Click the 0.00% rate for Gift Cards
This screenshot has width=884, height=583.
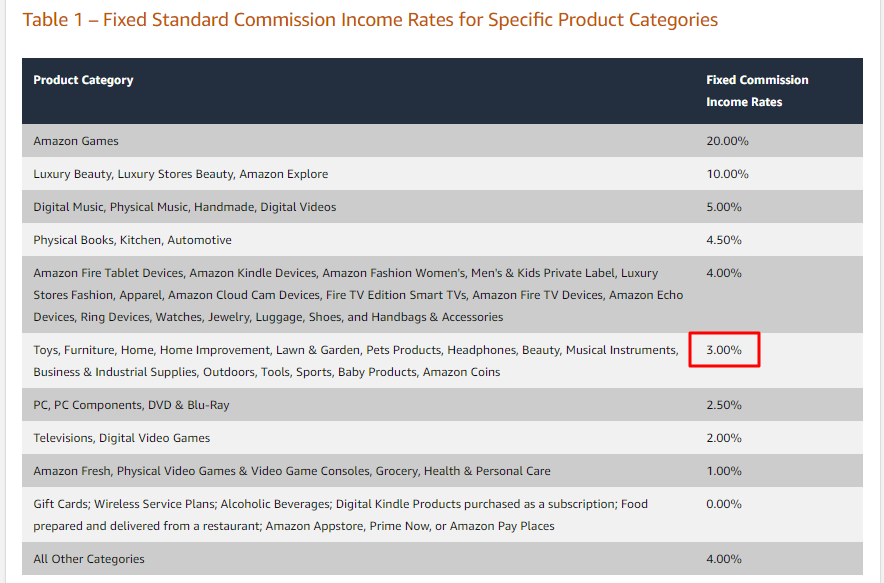click(x=724, y=504)
